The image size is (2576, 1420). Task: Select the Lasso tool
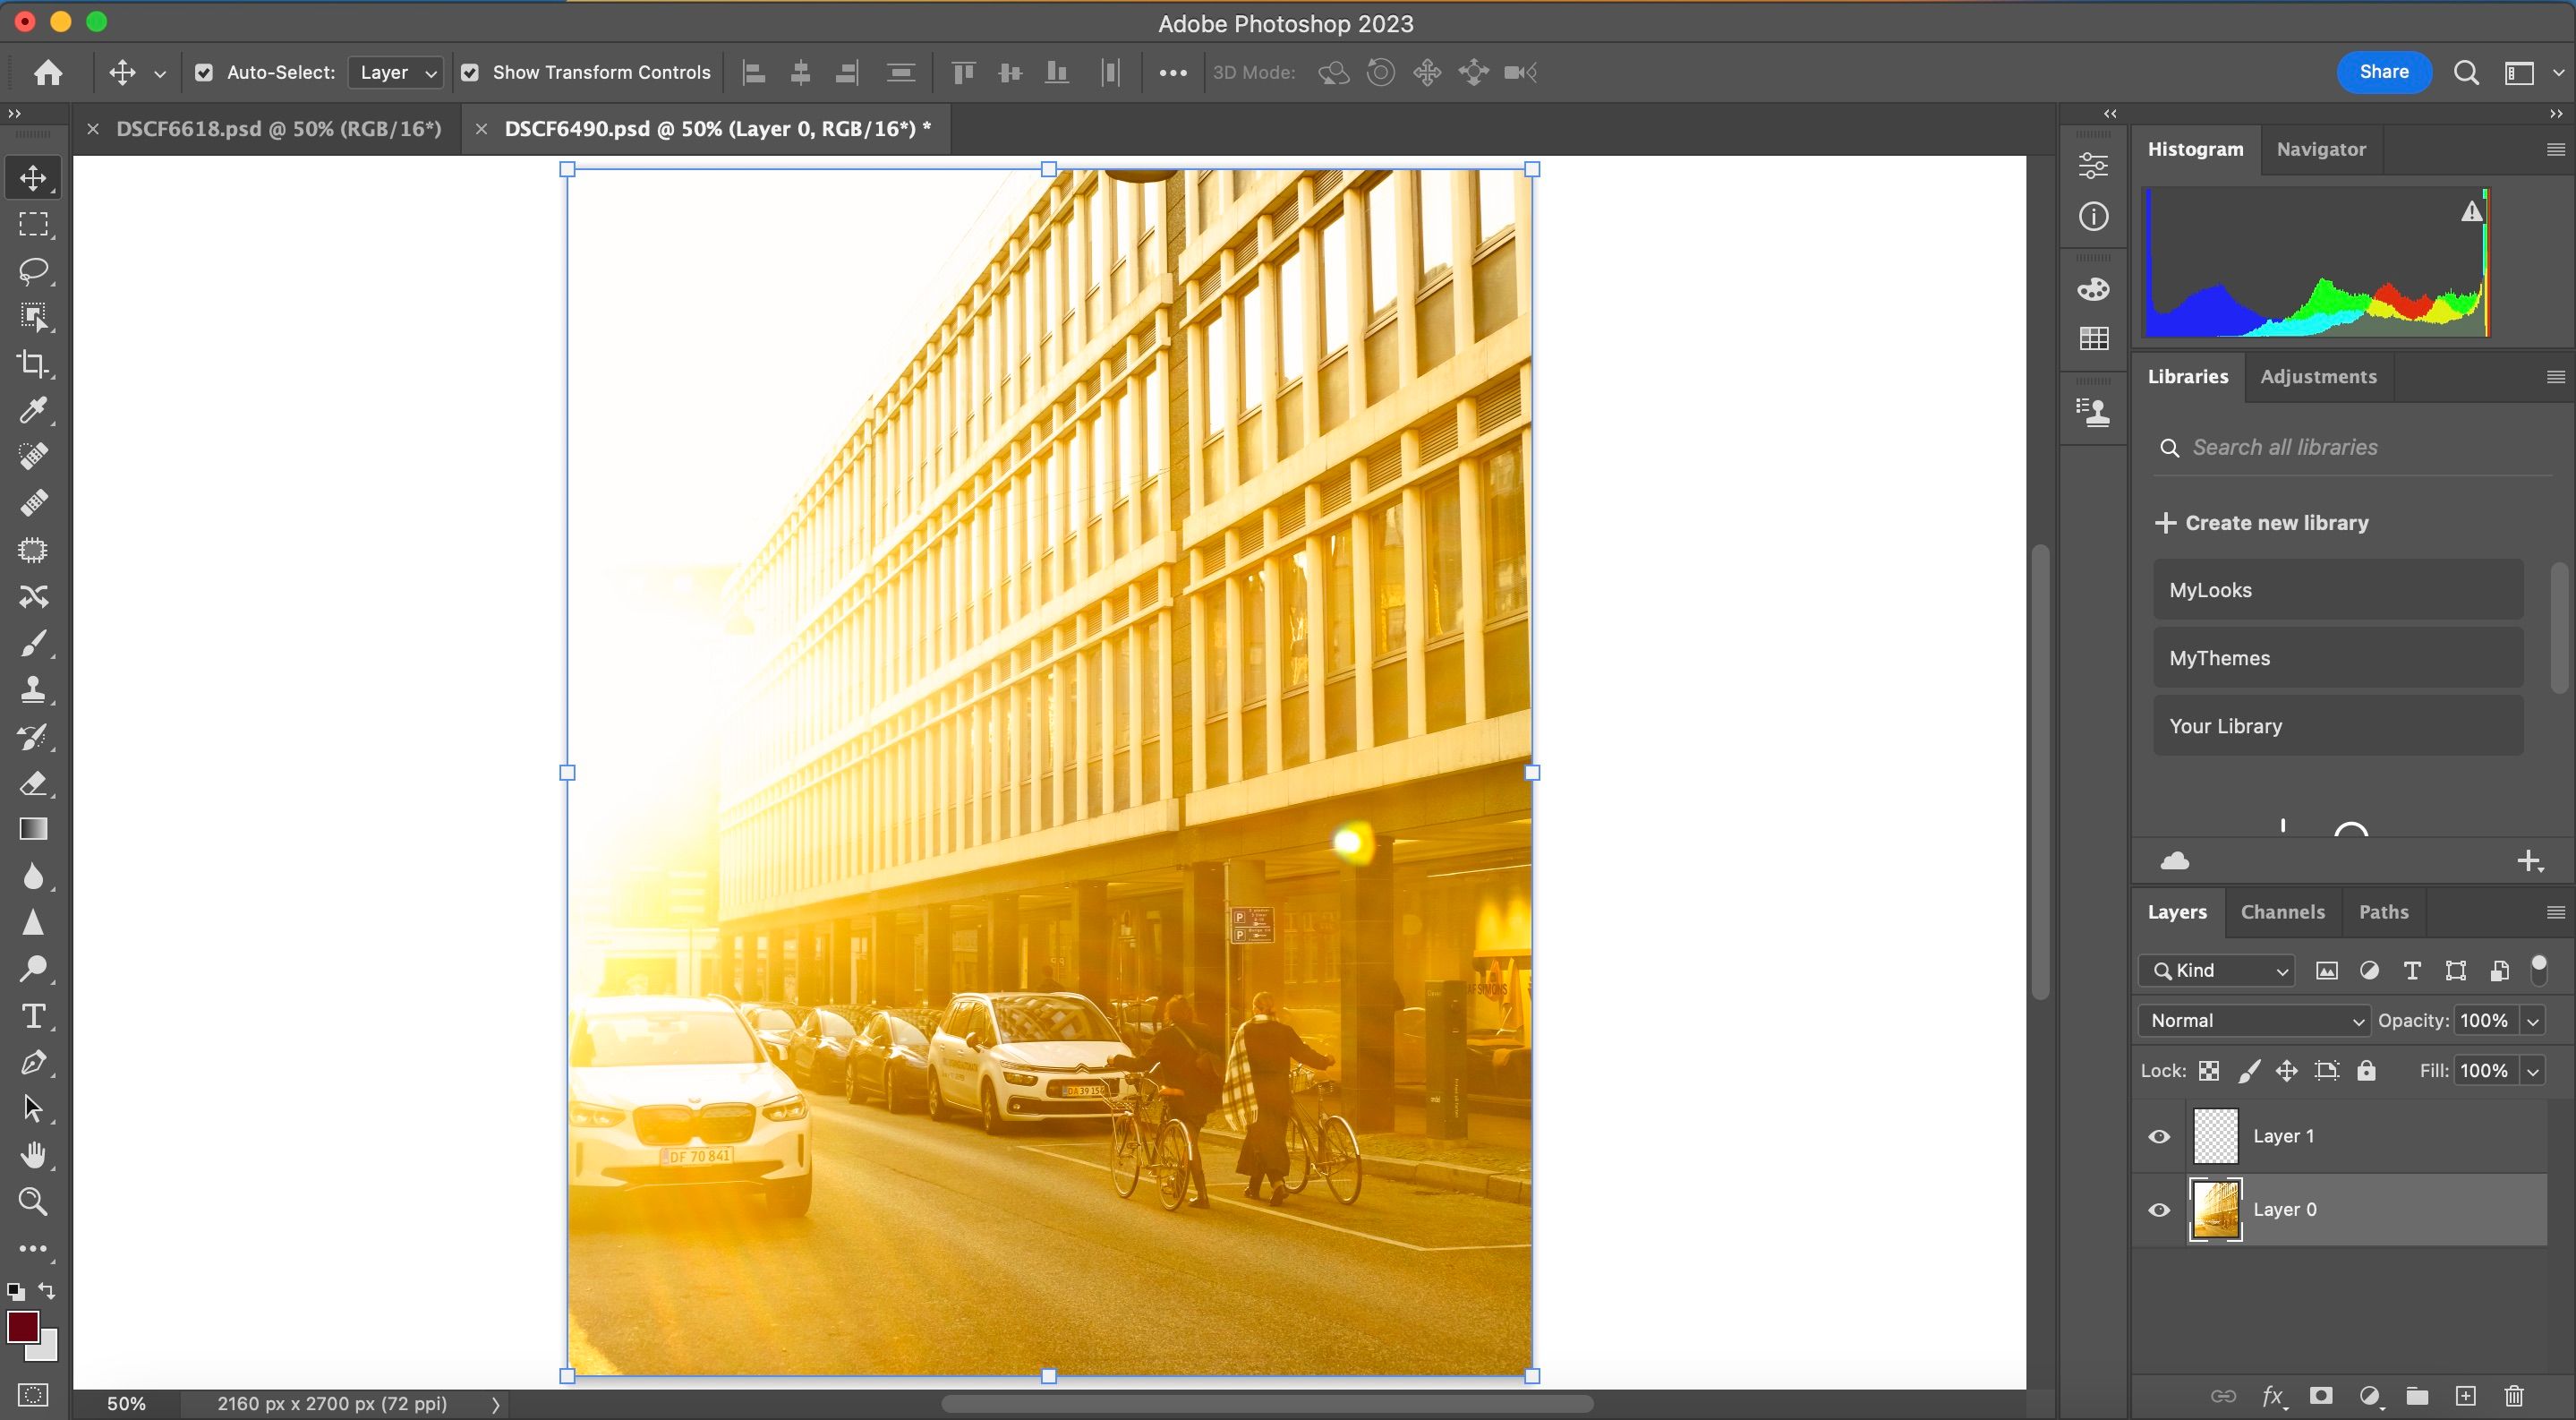(33, 271)
